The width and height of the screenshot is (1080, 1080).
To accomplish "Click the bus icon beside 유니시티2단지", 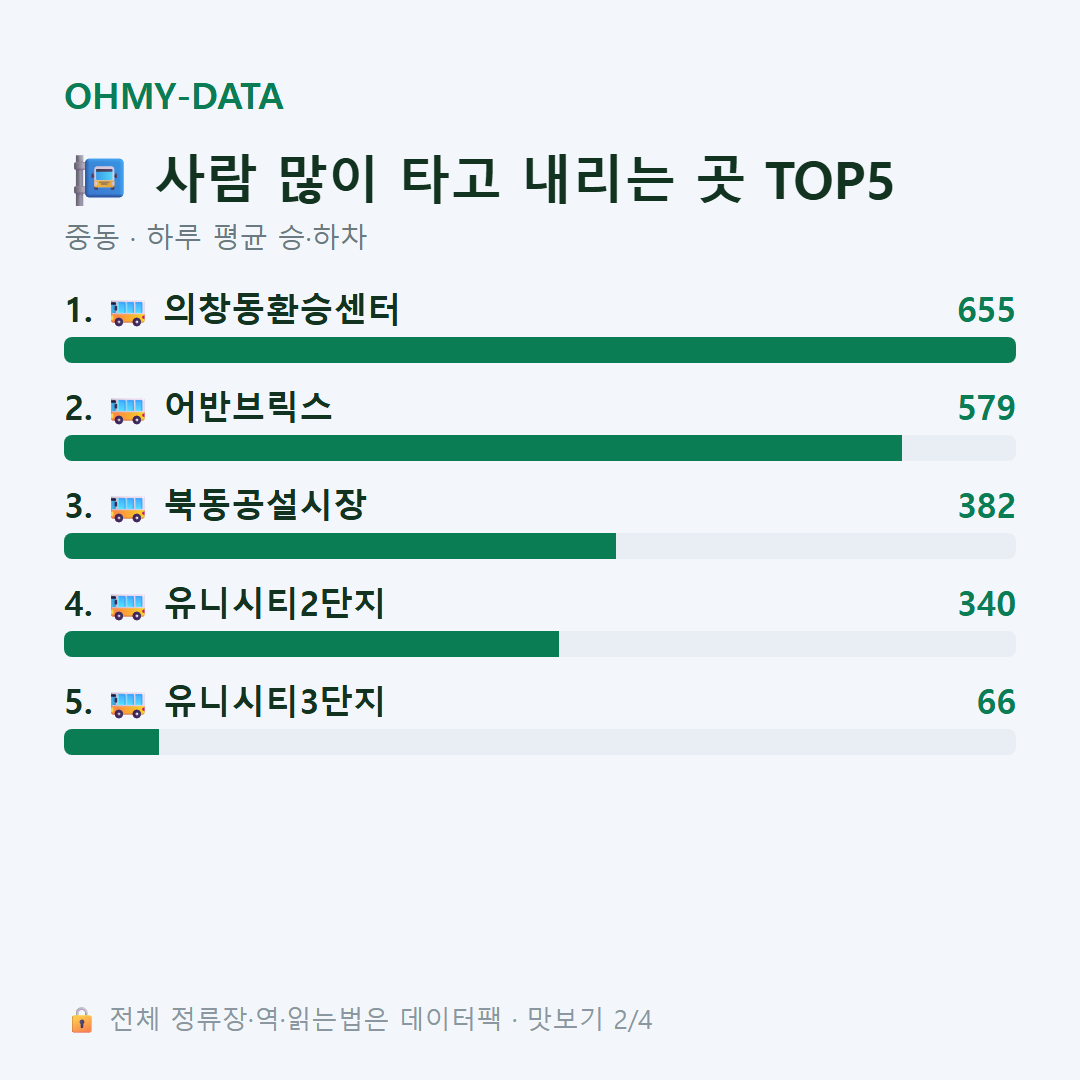I will tap(127, 606).
